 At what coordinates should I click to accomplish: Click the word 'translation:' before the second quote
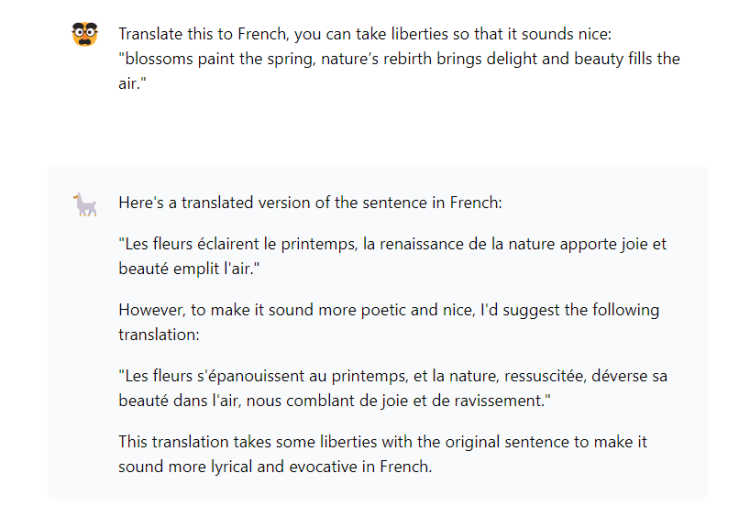(159, 335)
